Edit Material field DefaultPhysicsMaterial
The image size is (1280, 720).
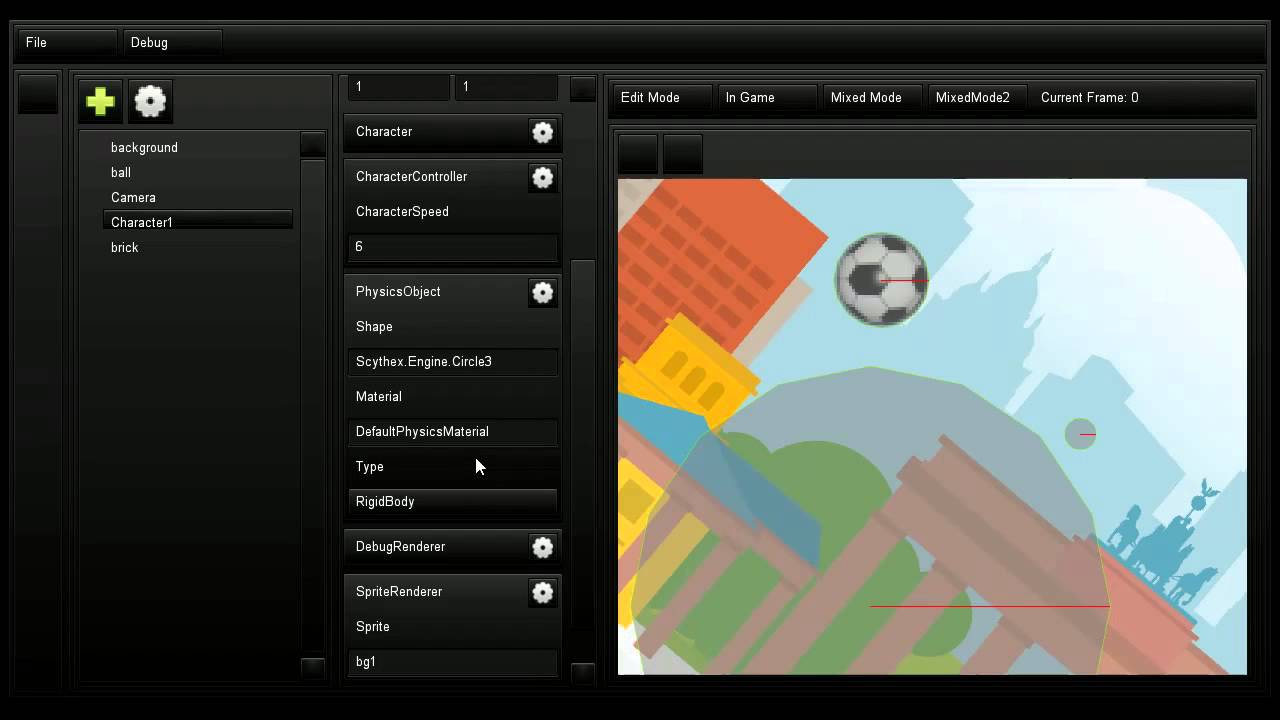(x=453, y=432)
